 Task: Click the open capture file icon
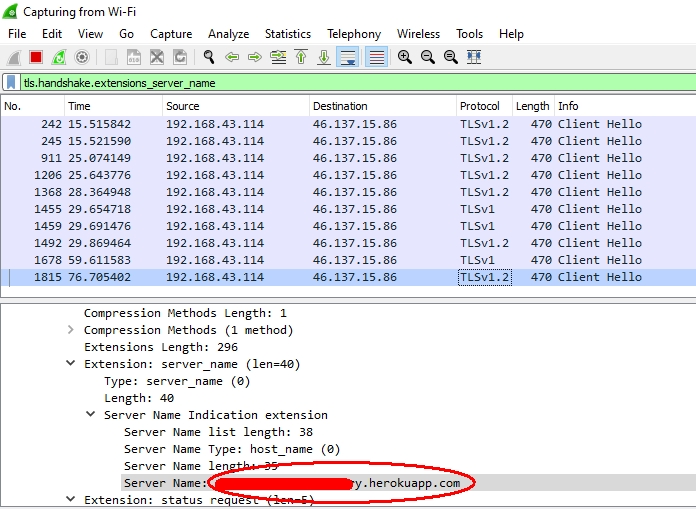click(x=111, y=57)
